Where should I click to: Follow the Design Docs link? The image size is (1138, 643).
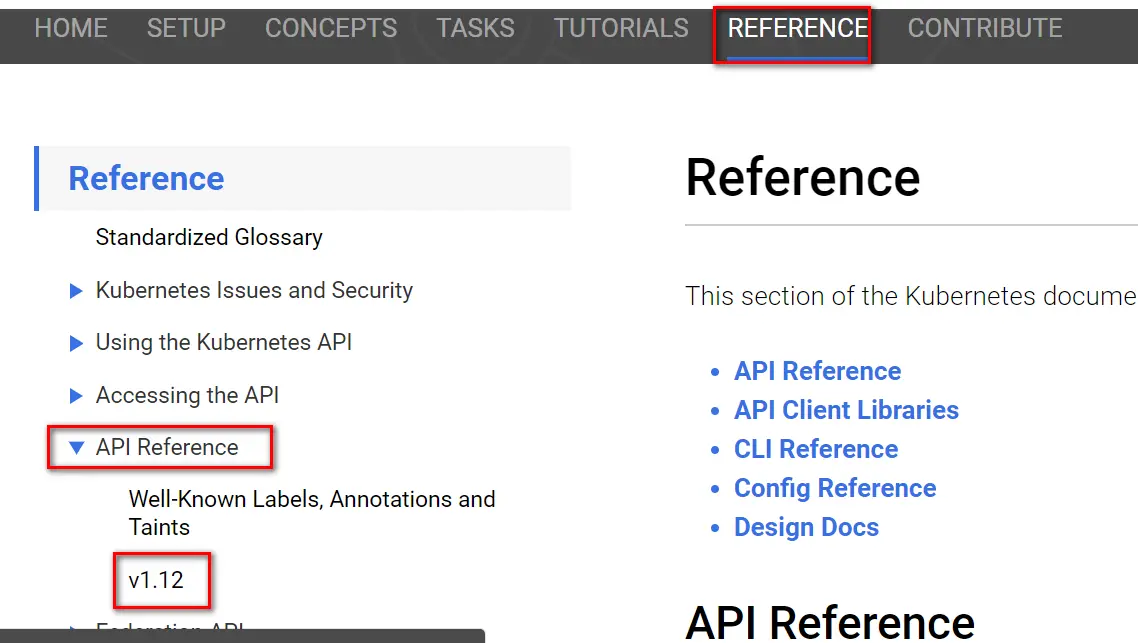806,527
